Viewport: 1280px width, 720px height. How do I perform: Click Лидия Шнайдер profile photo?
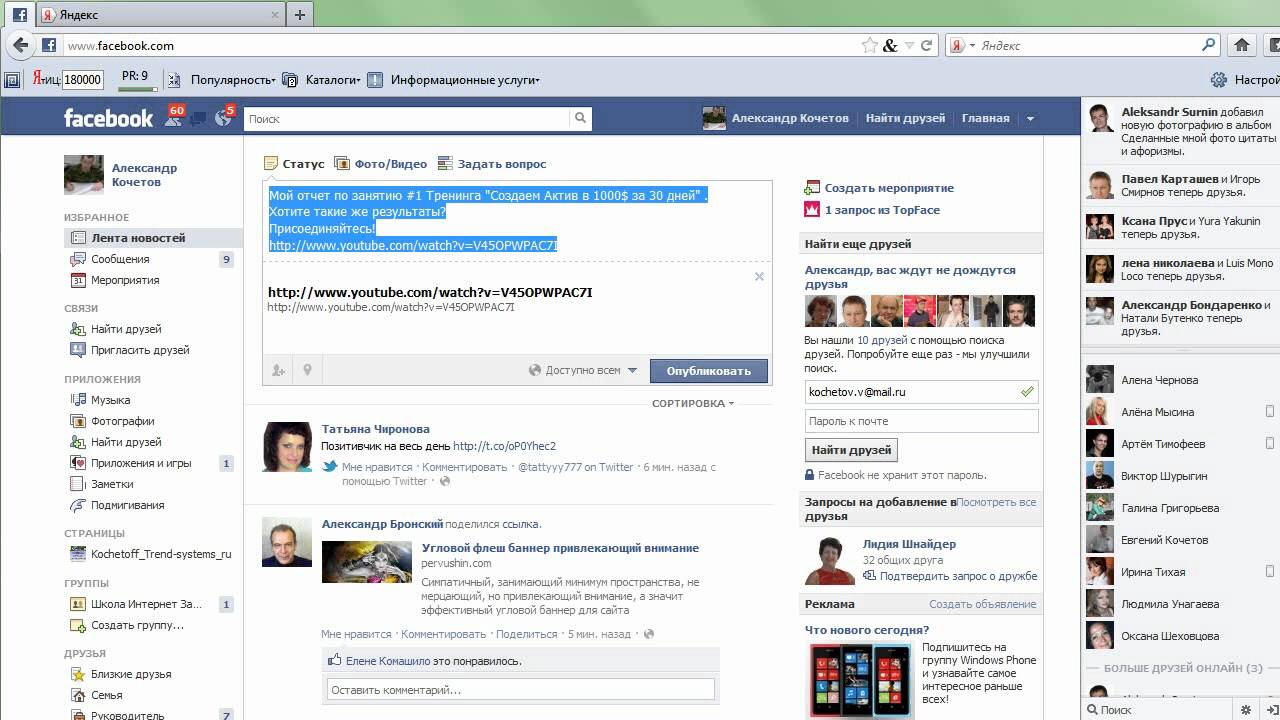point(830,561)
